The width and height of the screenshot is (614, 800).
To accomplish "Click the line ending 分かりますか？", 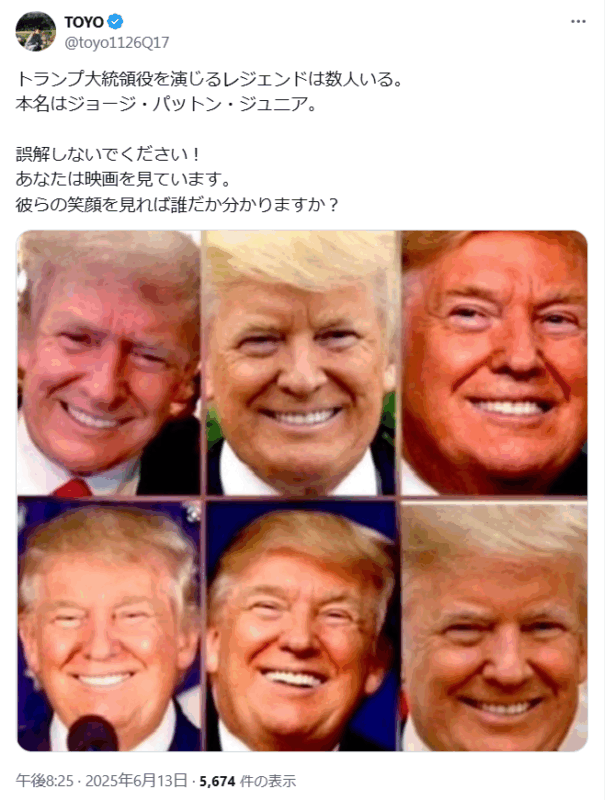I will (x=177, y=204).
